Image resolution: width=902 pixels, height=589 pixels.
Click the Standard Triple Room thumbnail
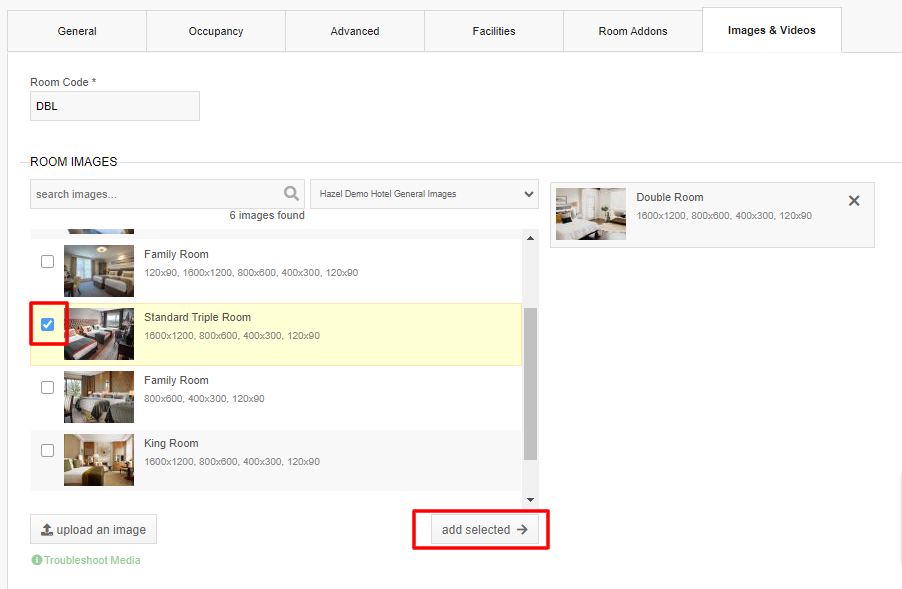tap(99, 334)
